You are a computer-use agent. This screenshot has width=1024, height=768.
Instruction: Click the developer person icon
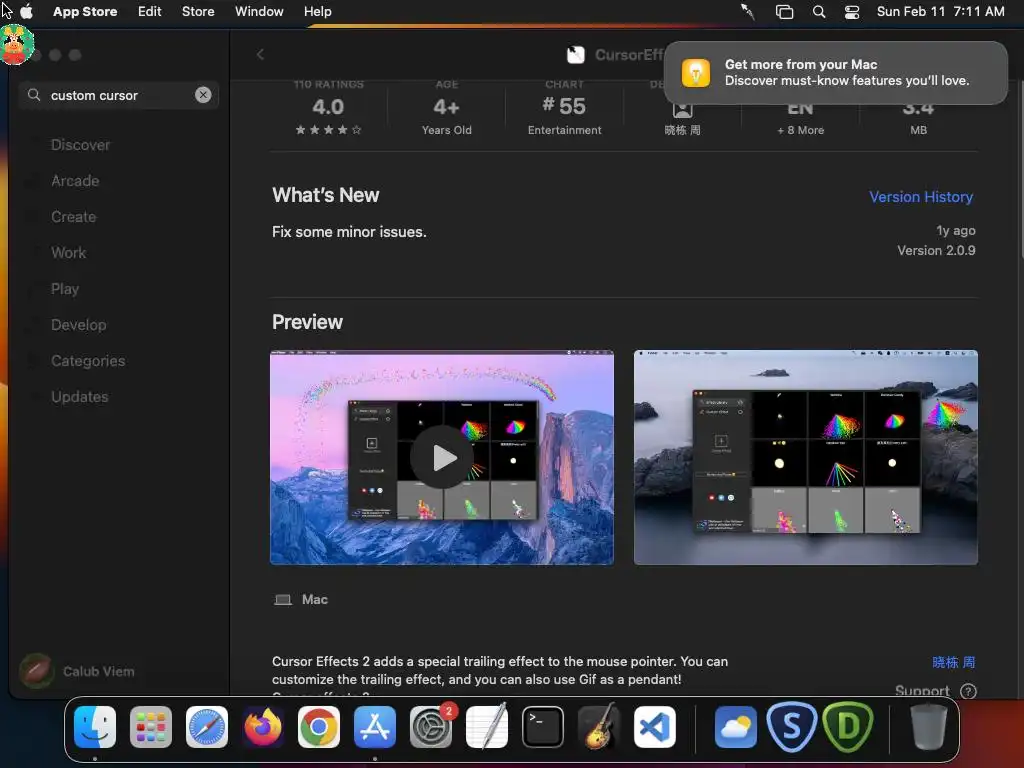682,109
